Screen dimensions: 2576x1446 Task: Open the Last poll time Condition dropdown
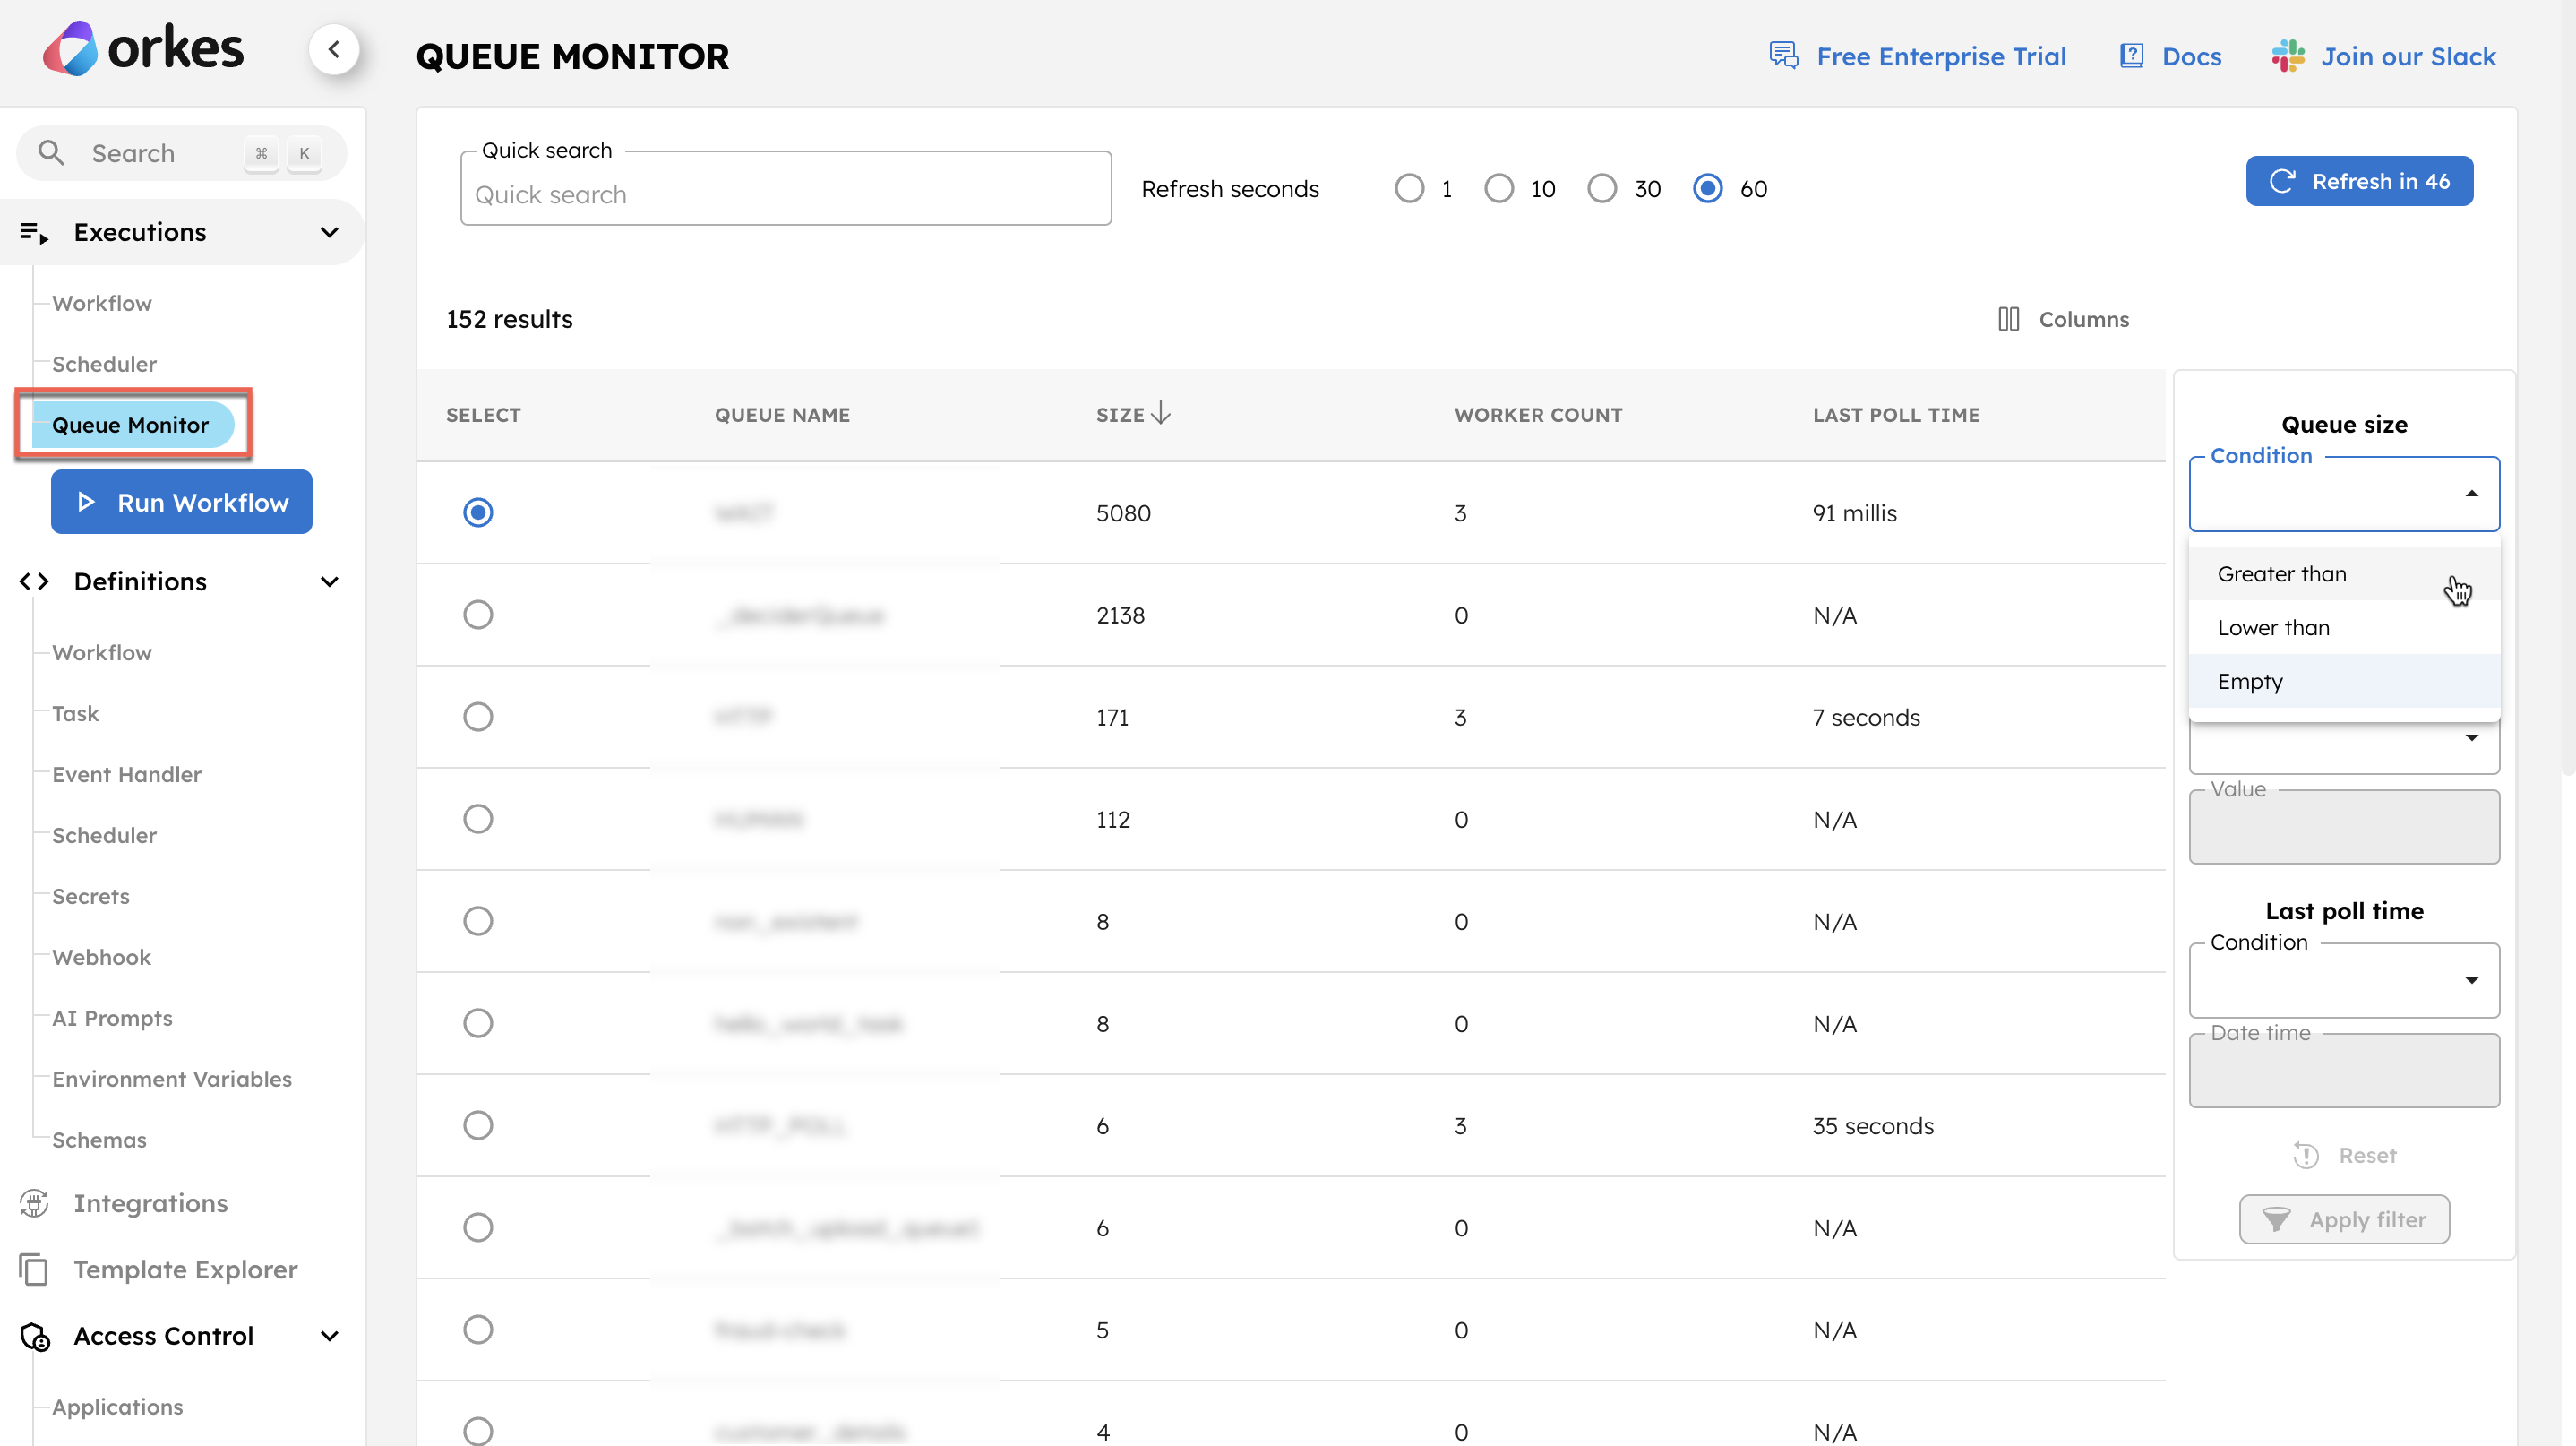pyautogui.click(x=2343, y=980)
